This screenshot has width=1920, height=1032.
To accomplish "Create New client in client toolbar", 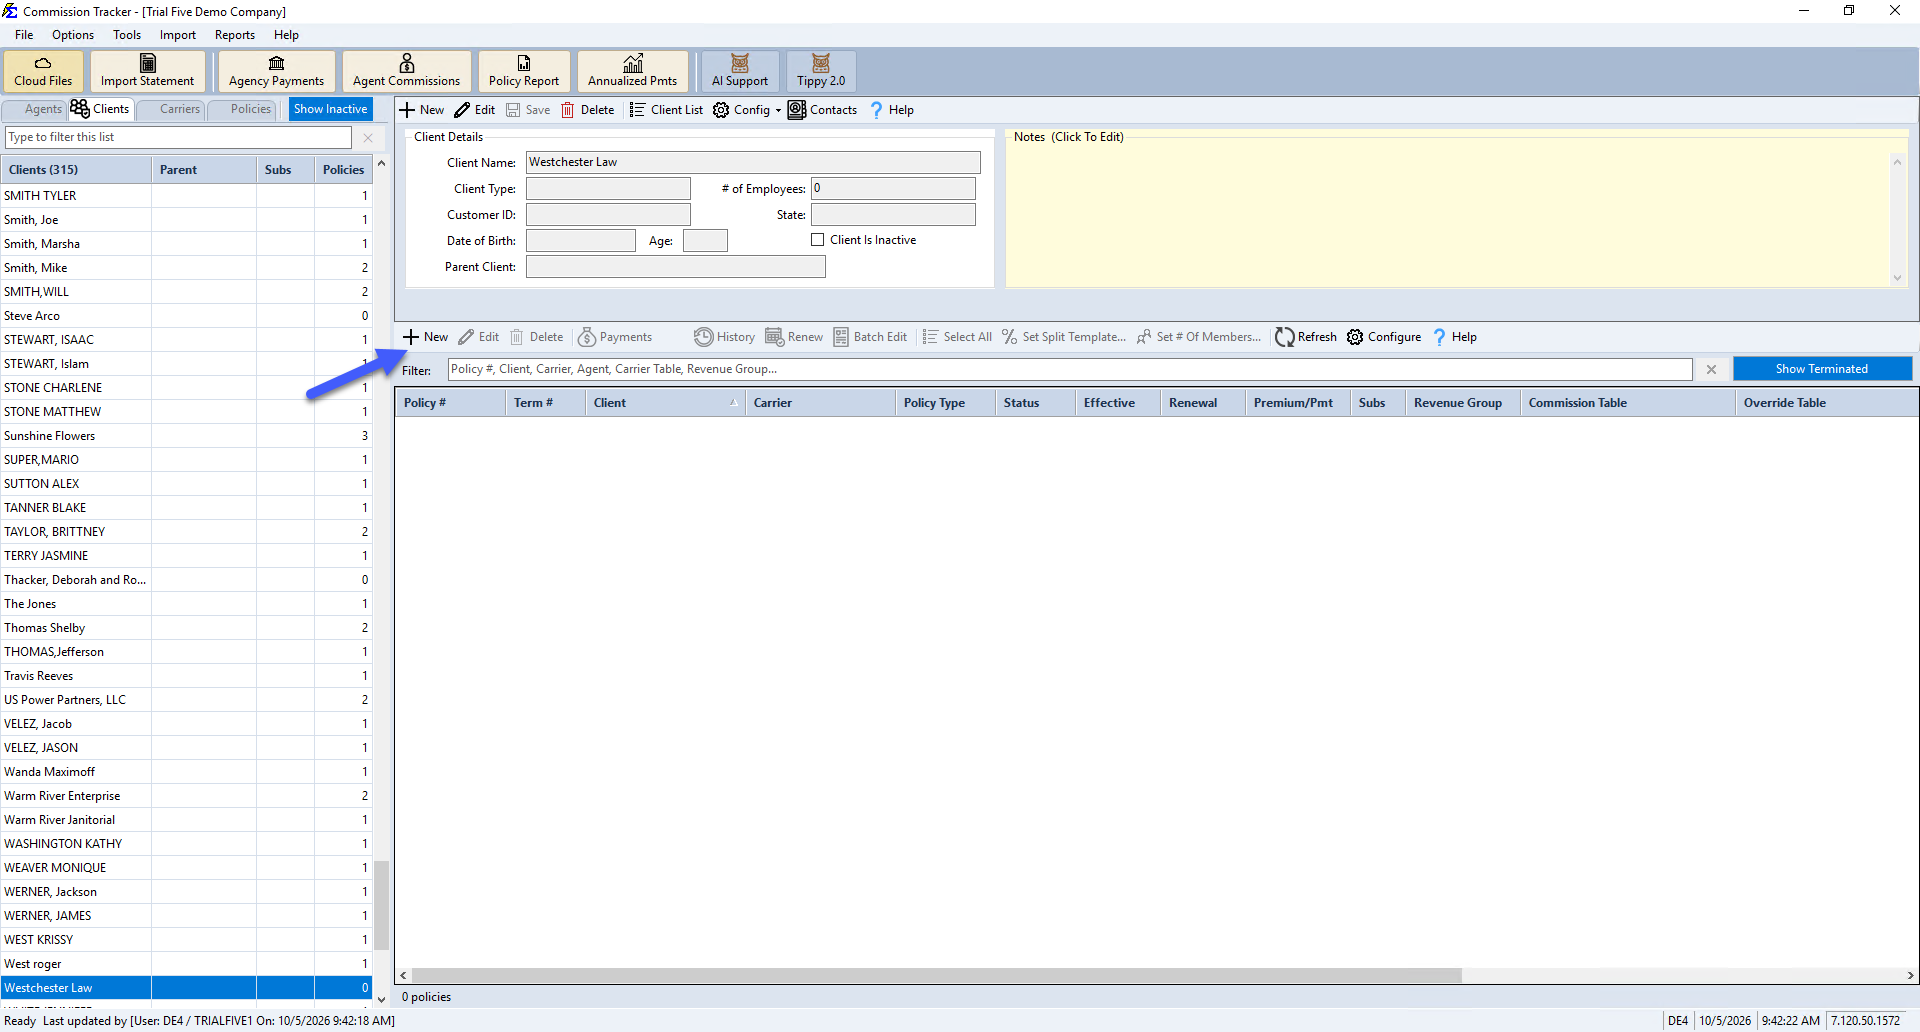I will [422, 110].
